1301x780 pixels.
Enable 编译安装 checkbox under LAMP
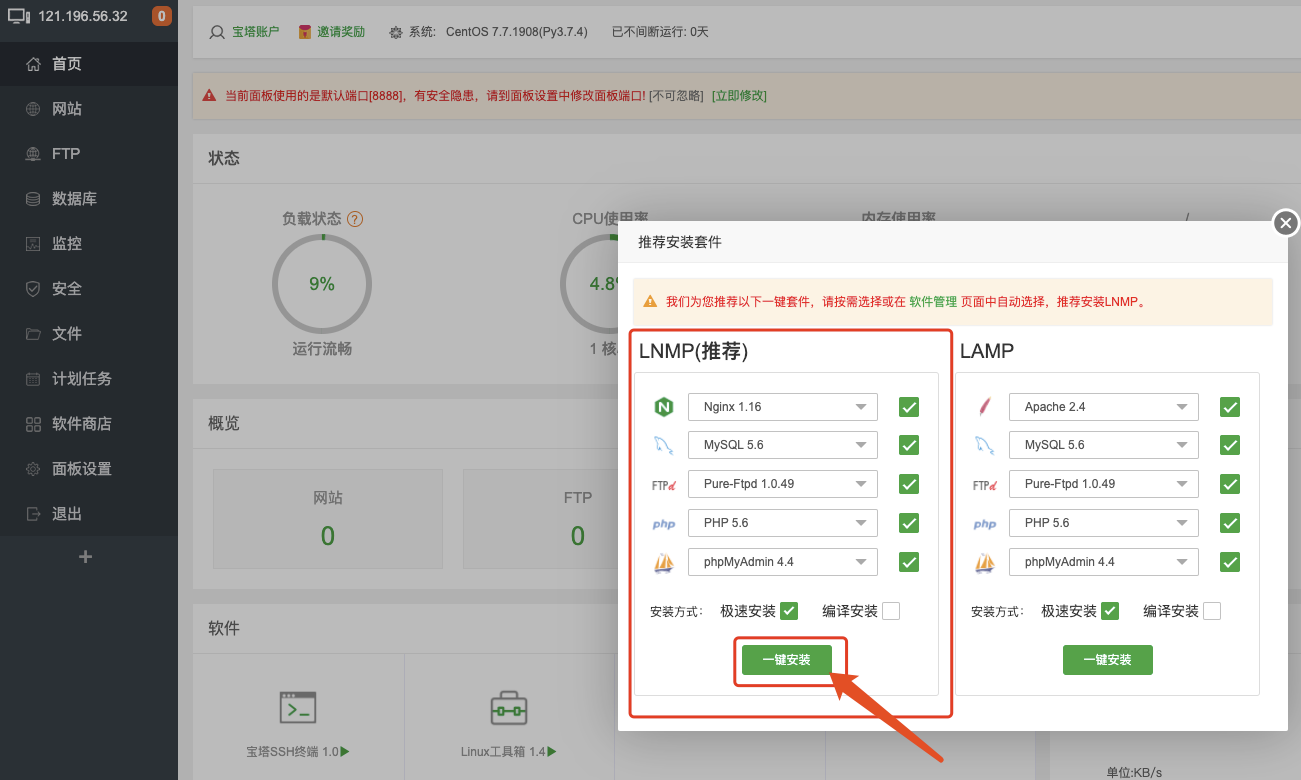[1212, 611]
